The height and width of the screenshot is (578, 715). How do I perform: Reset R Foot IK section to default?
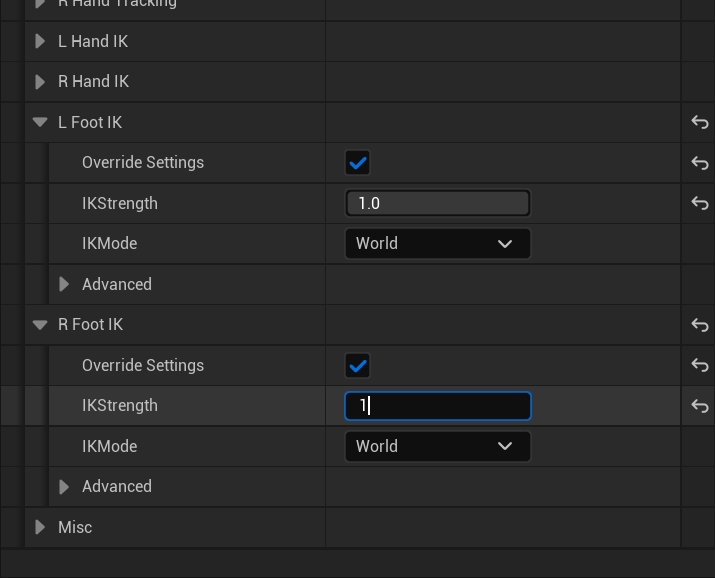[x=699, y=325]
